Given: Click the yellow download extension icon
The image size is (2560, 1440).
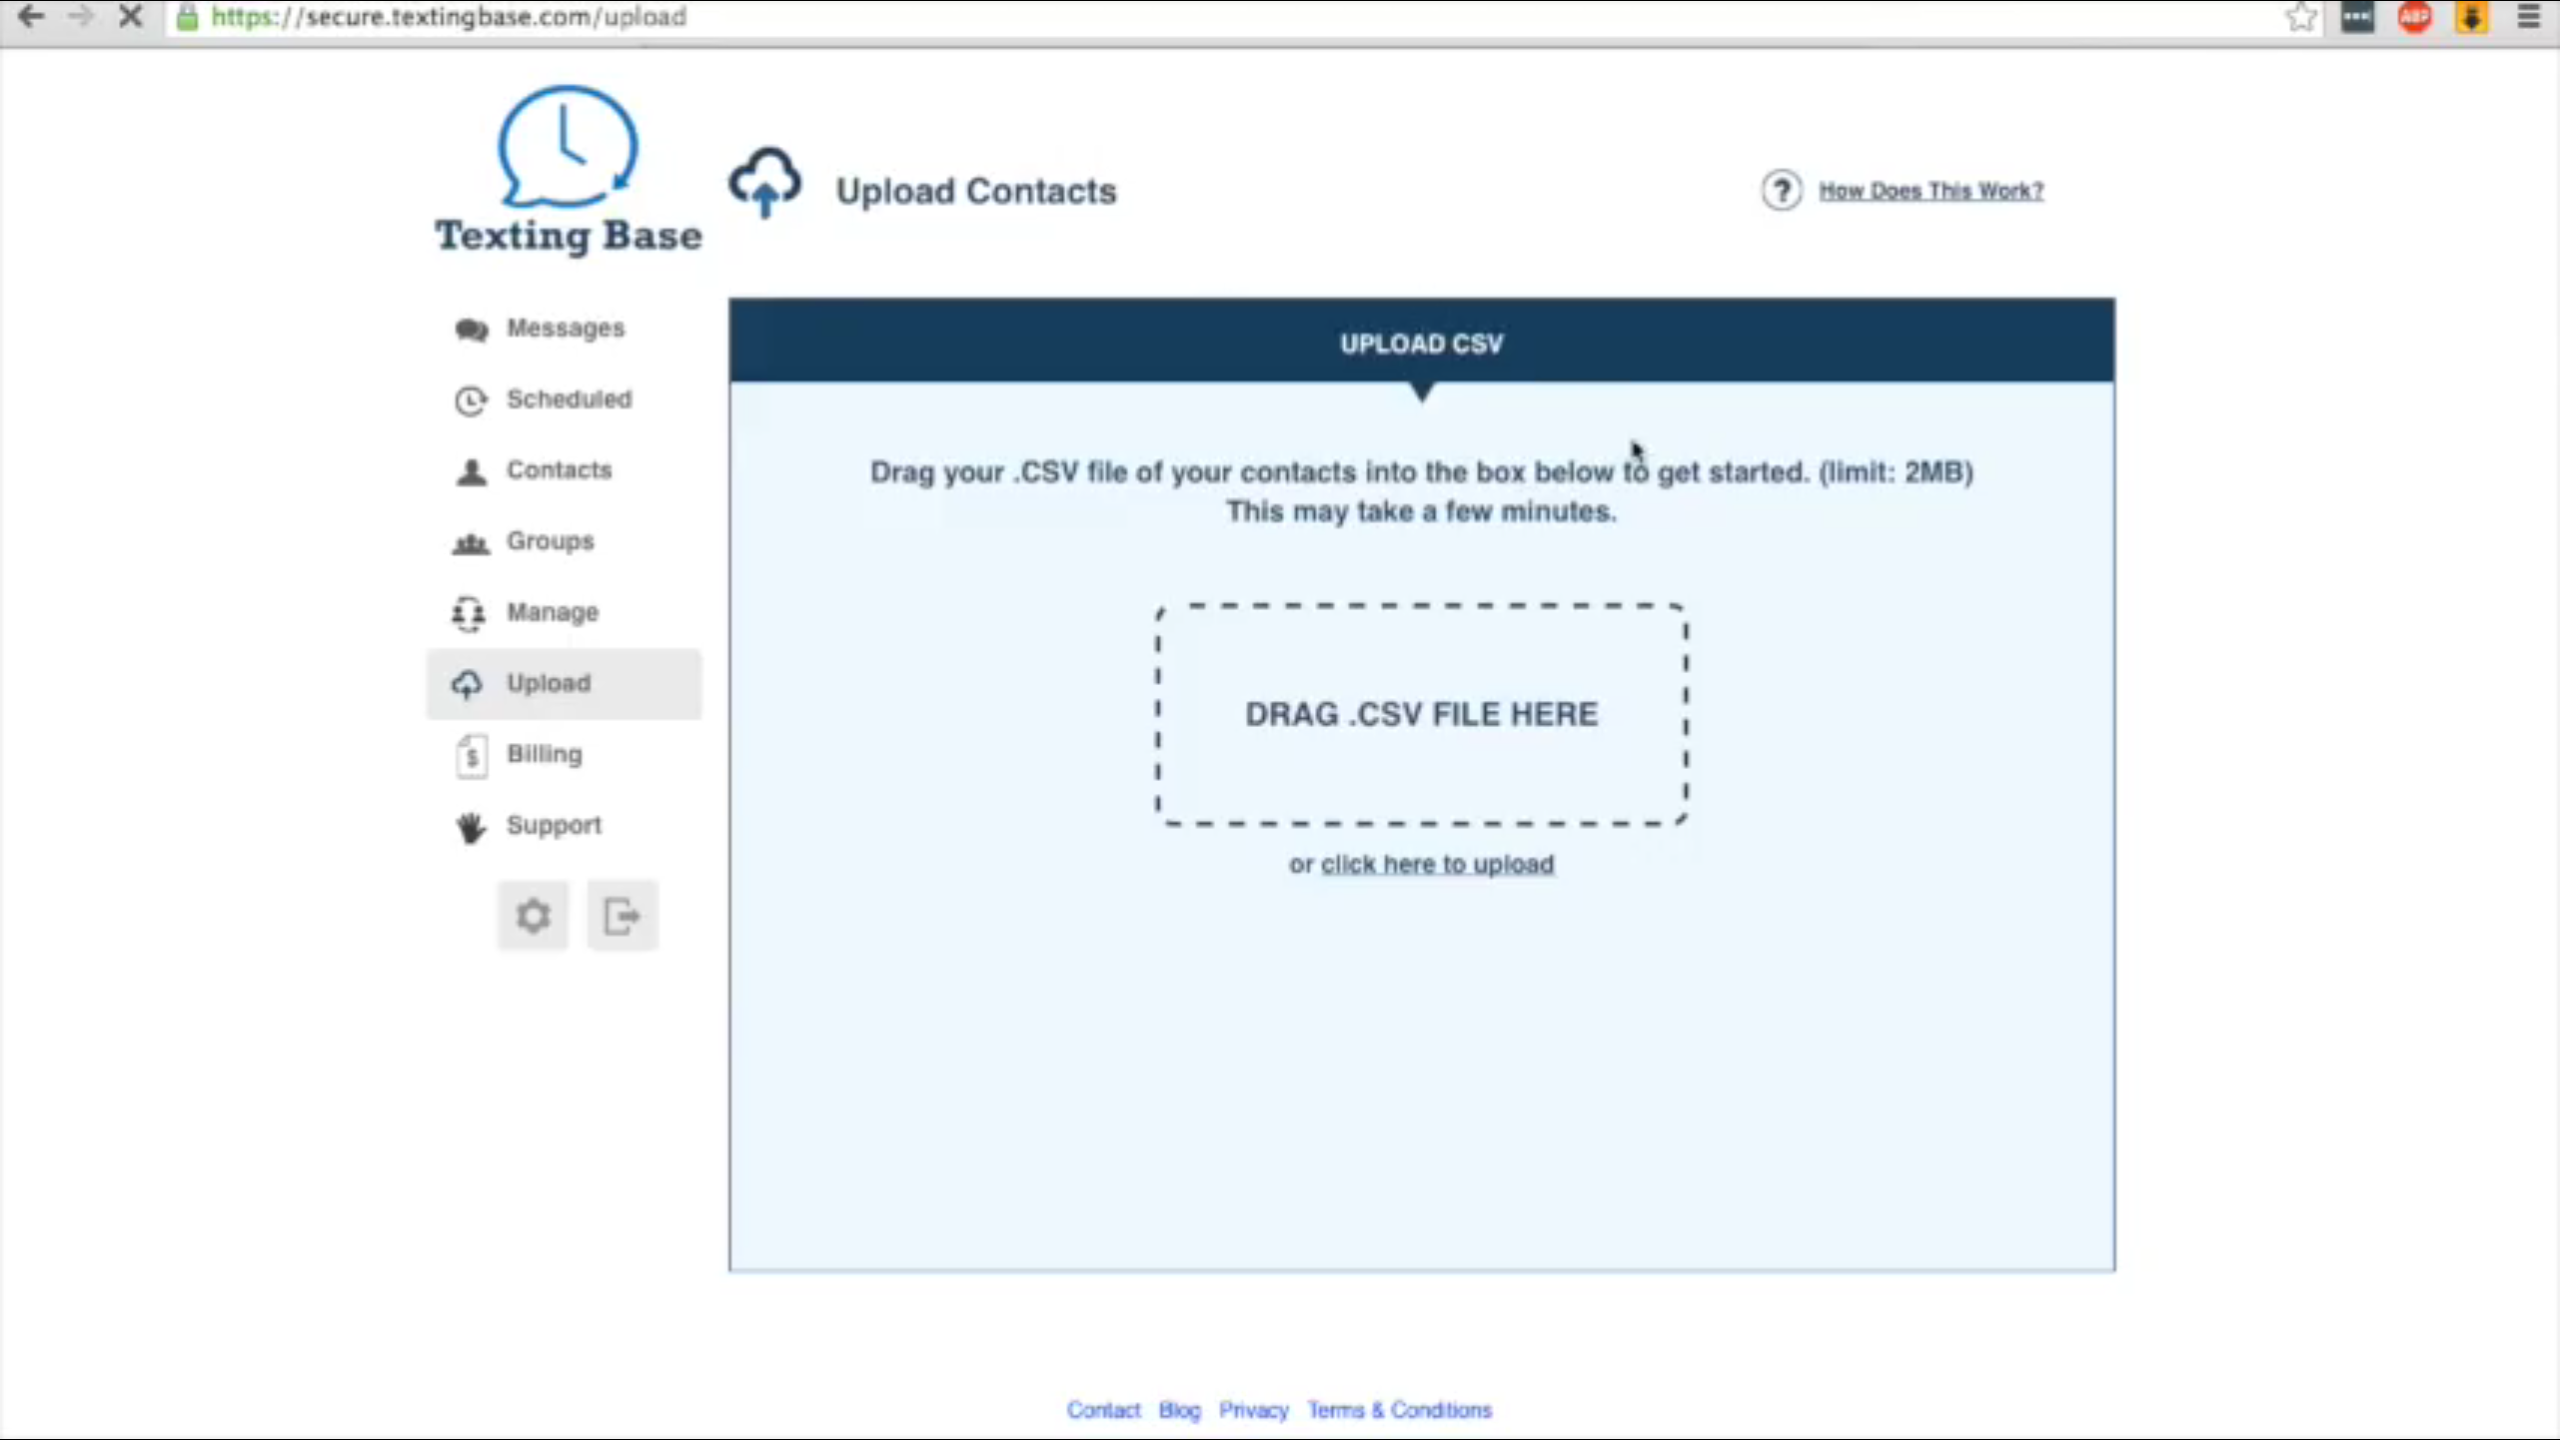Looking at the screenshot, I should point(2471,17).
